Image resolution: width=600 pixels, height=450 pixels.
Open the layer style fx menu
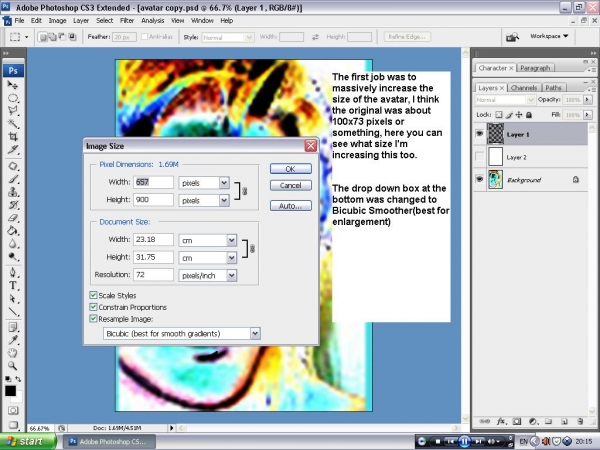(x=501, y=421)
